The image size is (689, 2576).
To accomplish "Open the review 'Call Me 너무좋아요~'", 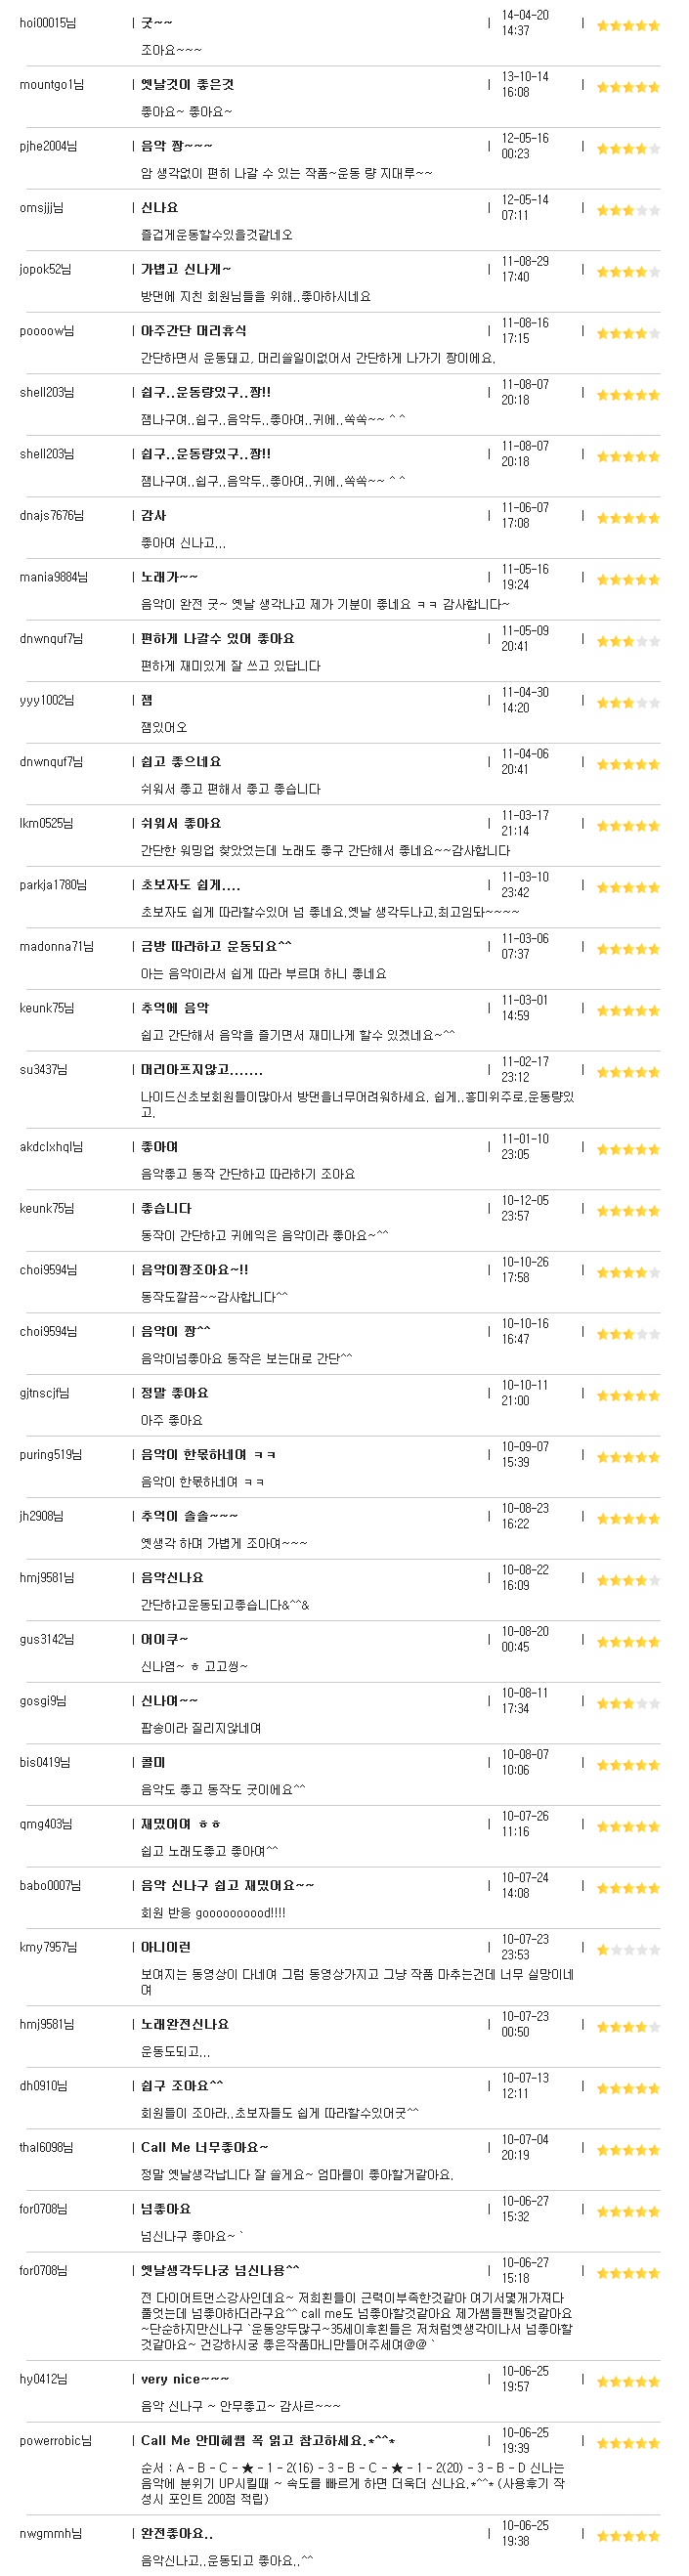I will (204, 2147).
